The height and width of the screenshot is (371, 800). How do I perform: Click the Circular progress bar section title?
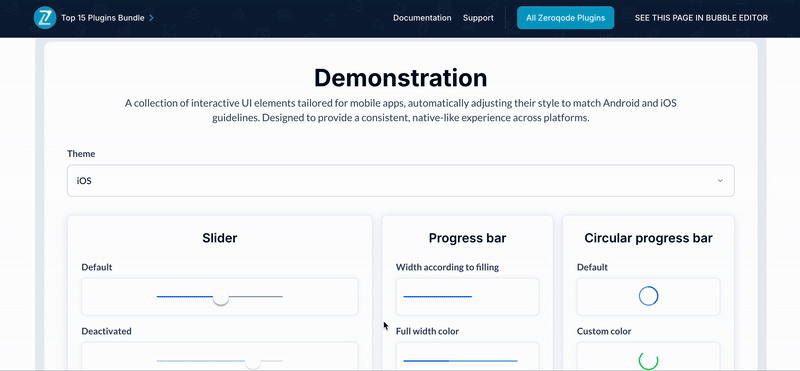coord(648,238)
